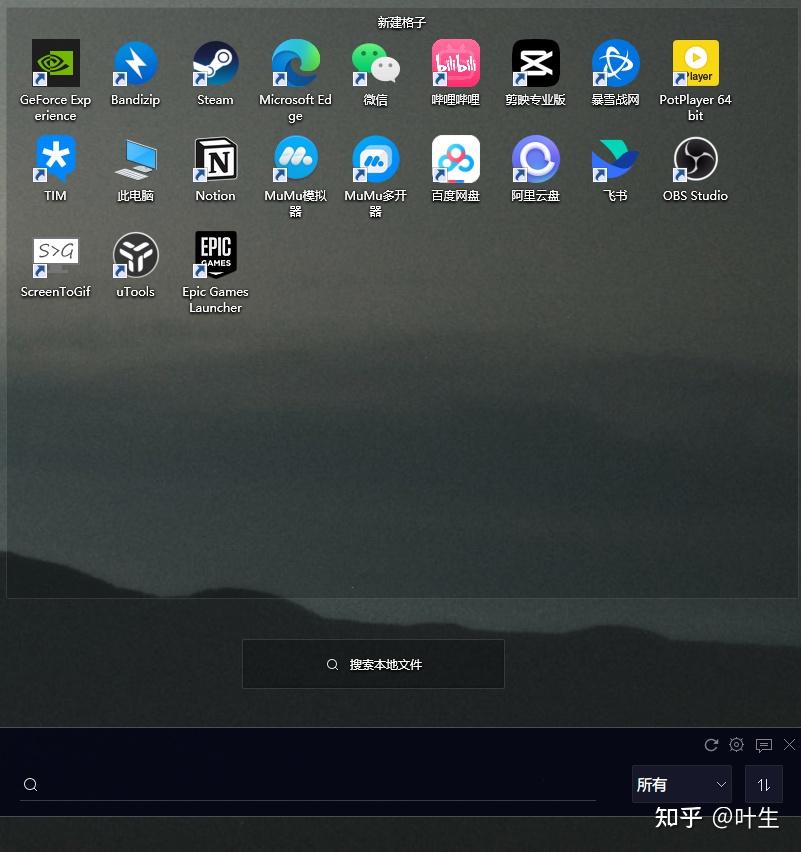Viewport: 801px width, 852px height.
Task: Launch Epic Games Launcher icon
Action: 215,254
